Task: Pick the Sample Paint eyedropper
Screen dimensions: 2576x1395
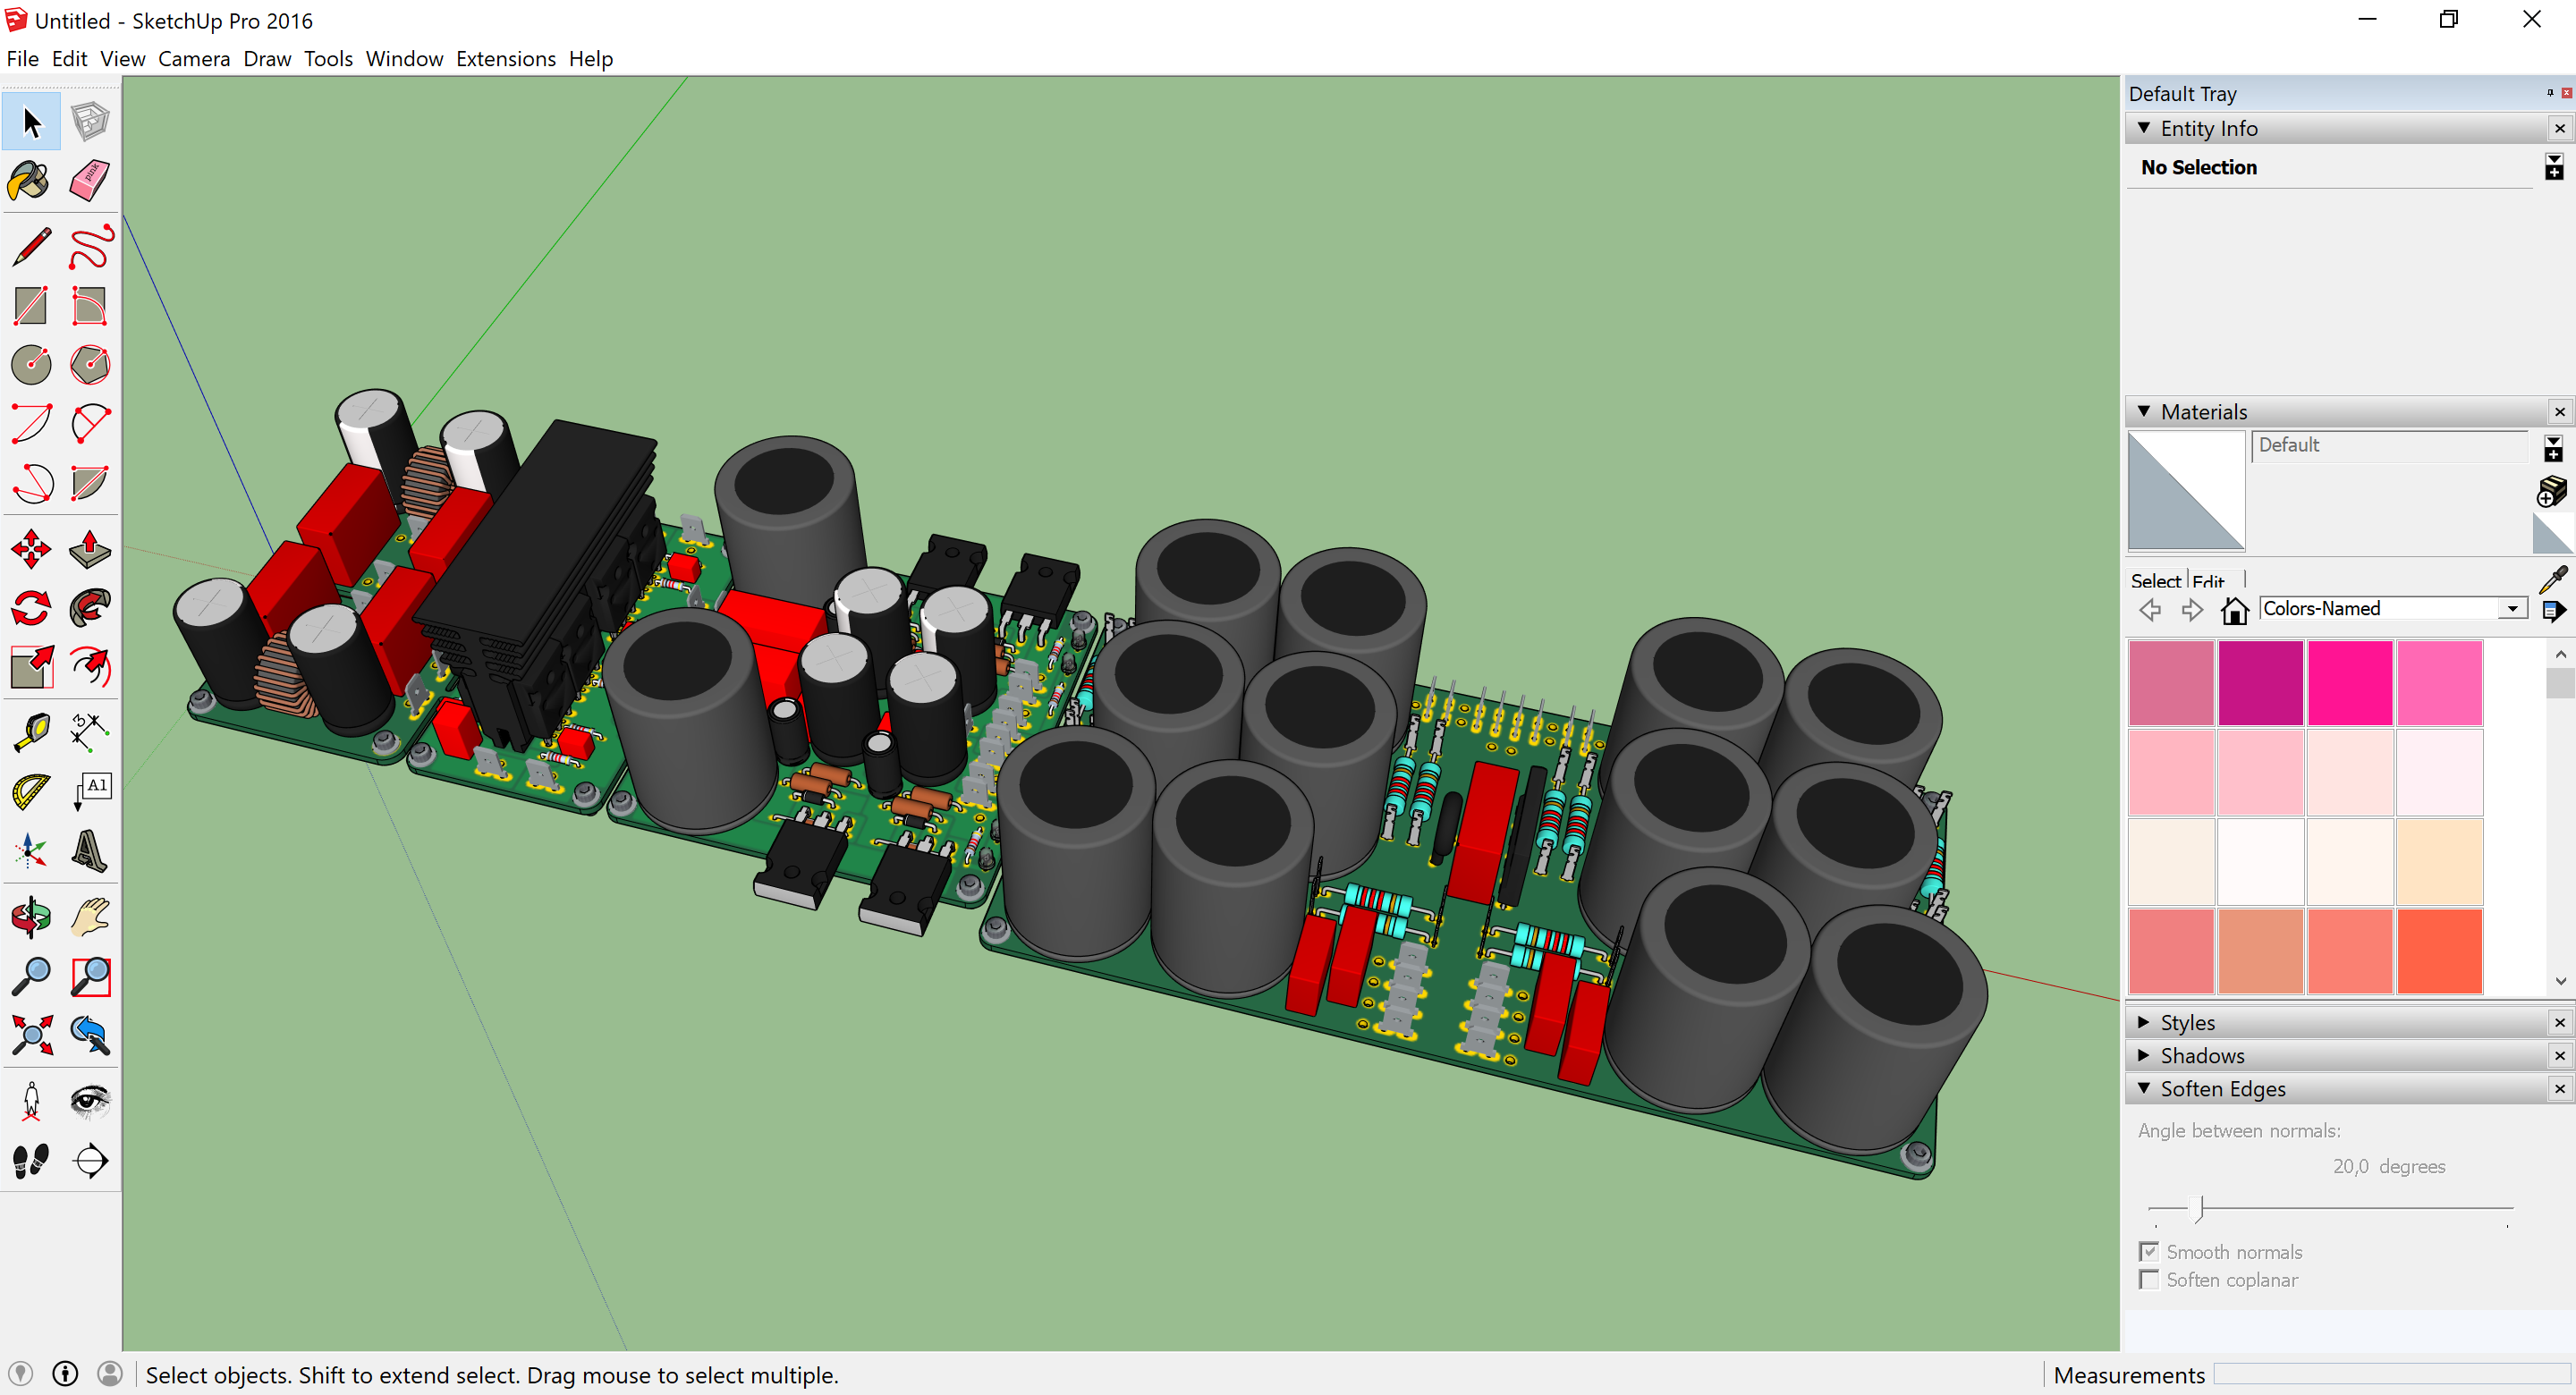Action: [x=2553, y=579]
